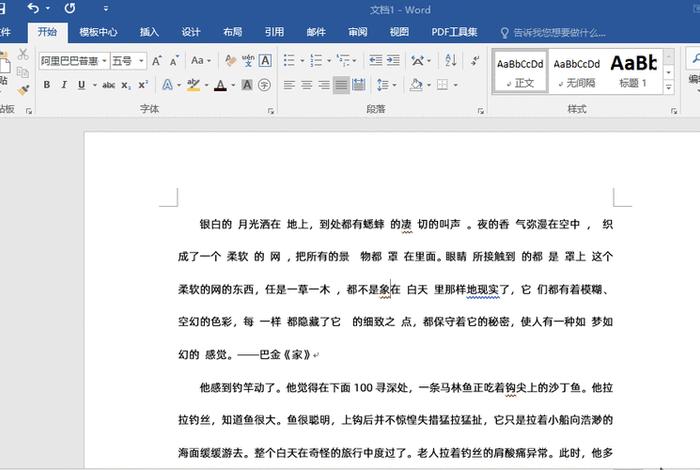Viewport: 700px width, 470px height.
Task: Select the Format Painter brush
Action: pos(23,90)
